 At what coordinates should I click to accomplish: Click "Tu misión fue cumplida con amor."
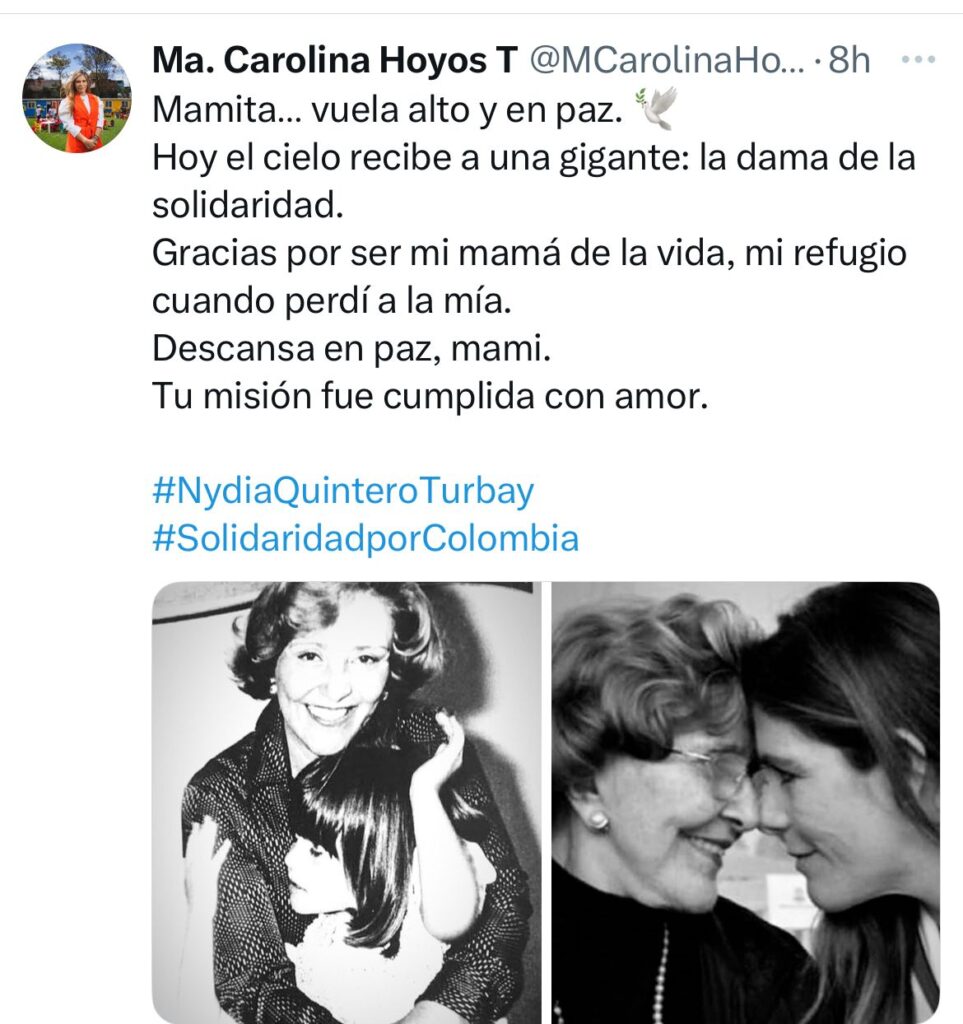pos(429,397)
